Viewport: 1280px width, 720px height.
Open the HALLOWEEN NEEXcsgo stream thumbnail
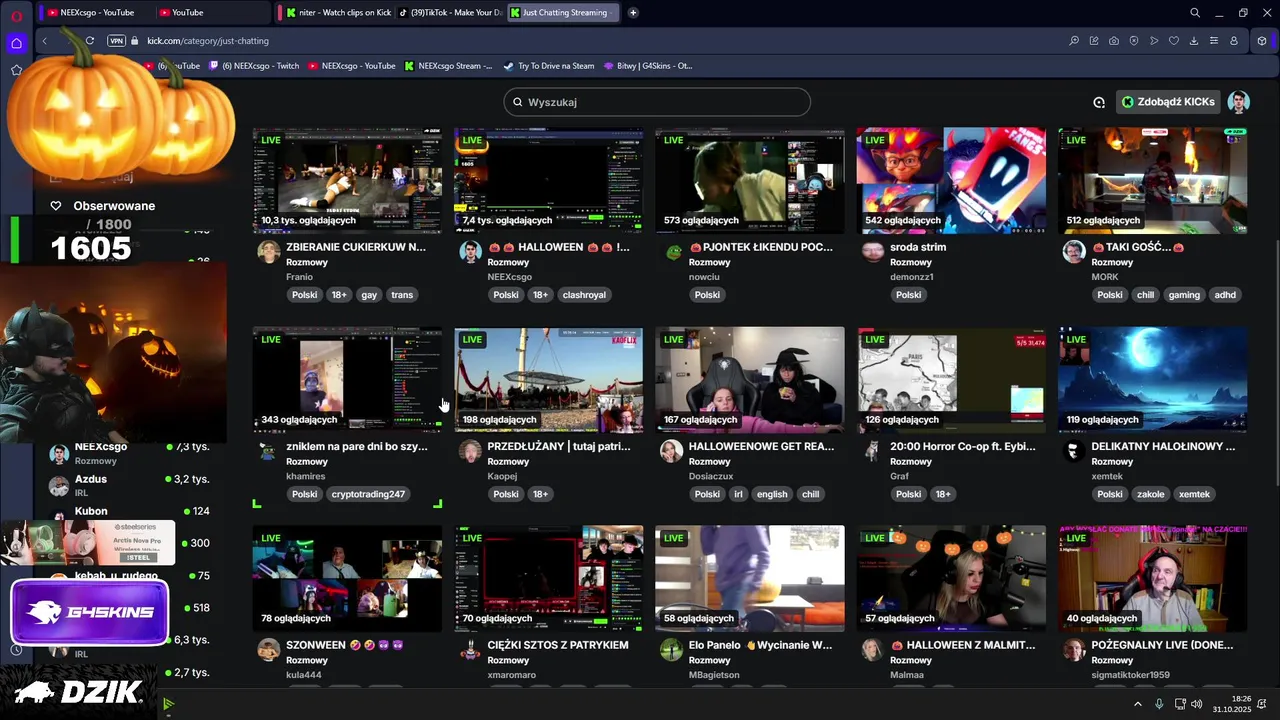click(549, 181)
